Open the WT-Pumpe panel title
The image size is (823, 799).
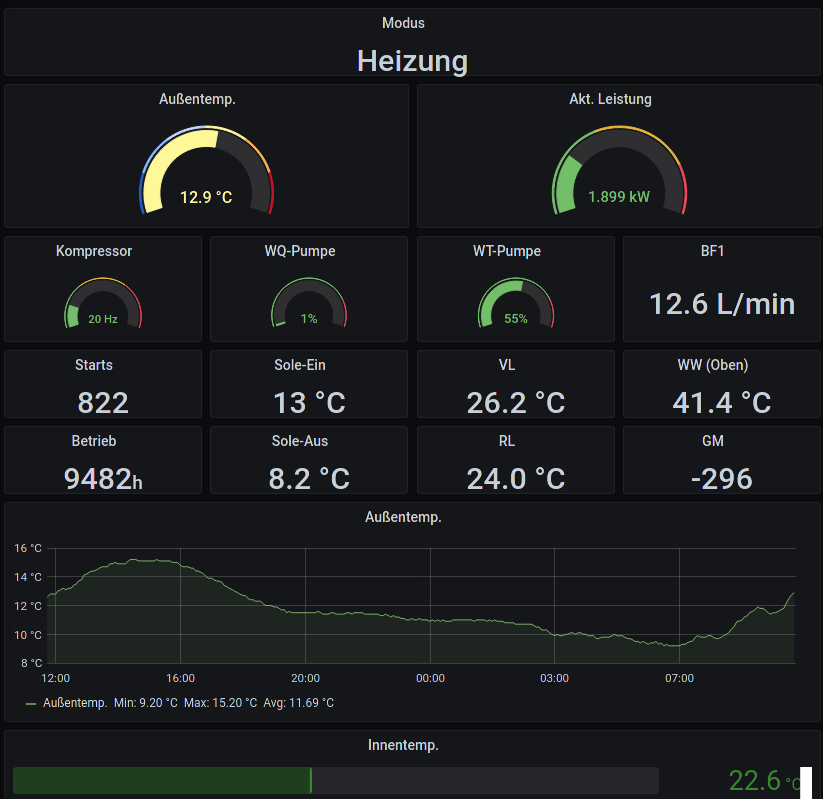point(507,251)
